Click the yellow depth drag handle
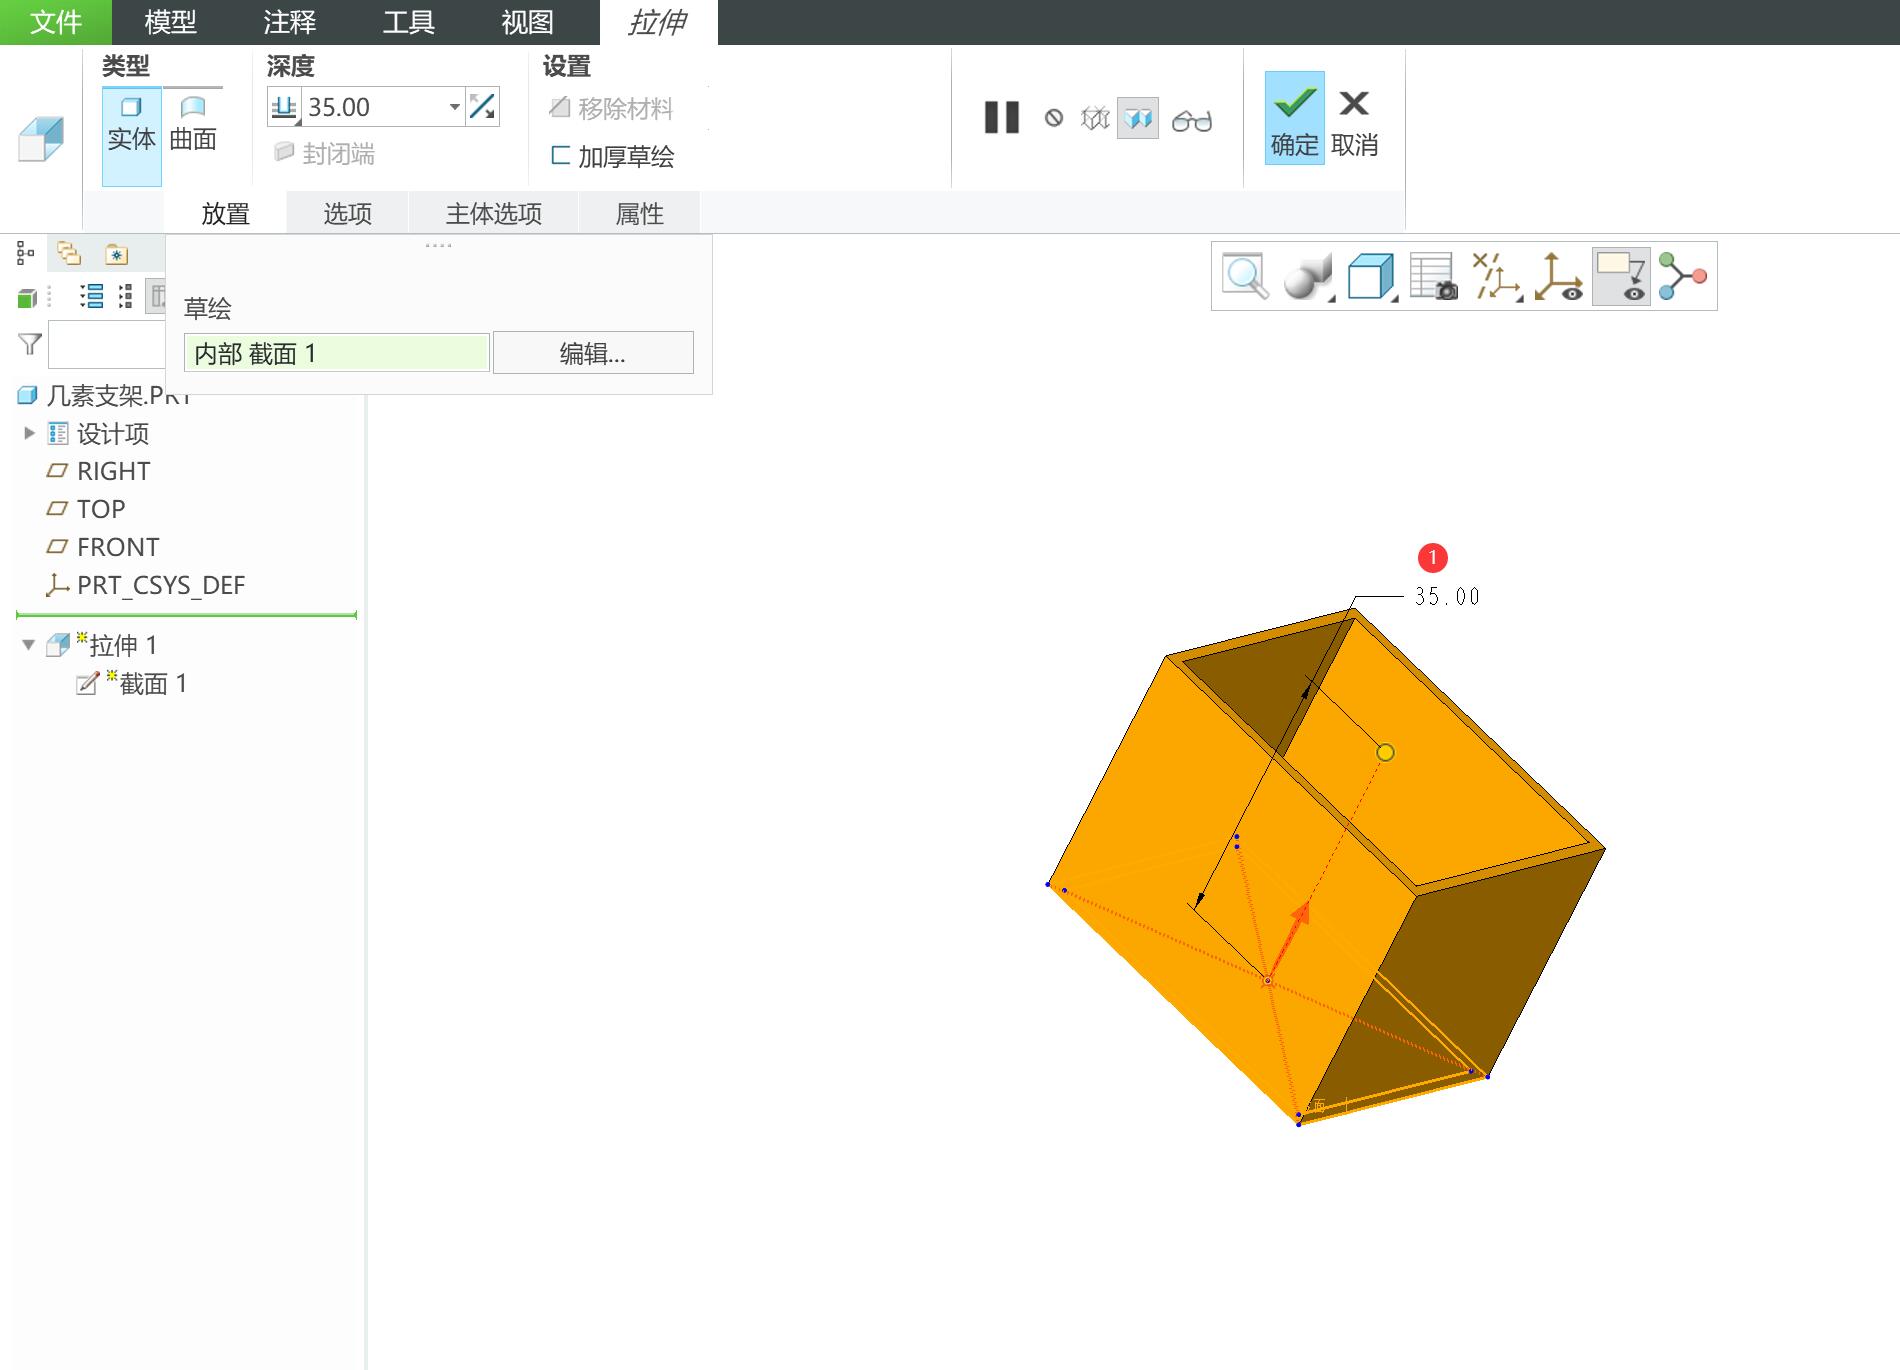 coord(1385,752)
